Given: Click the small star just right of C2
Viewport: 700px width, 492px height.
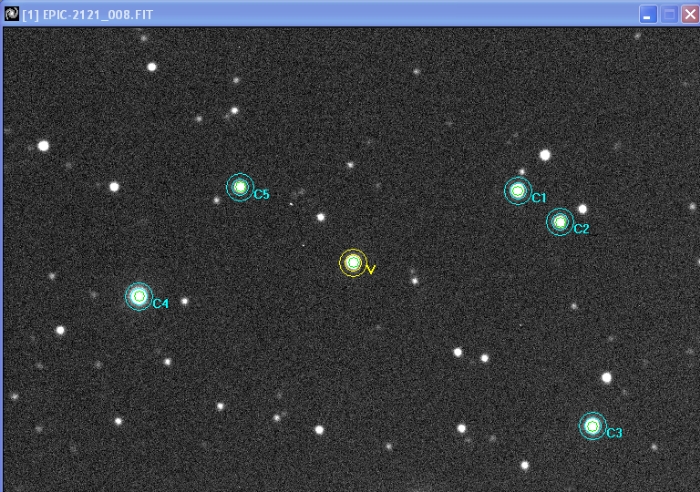Looking at the screenshot, I should [582, 209].
